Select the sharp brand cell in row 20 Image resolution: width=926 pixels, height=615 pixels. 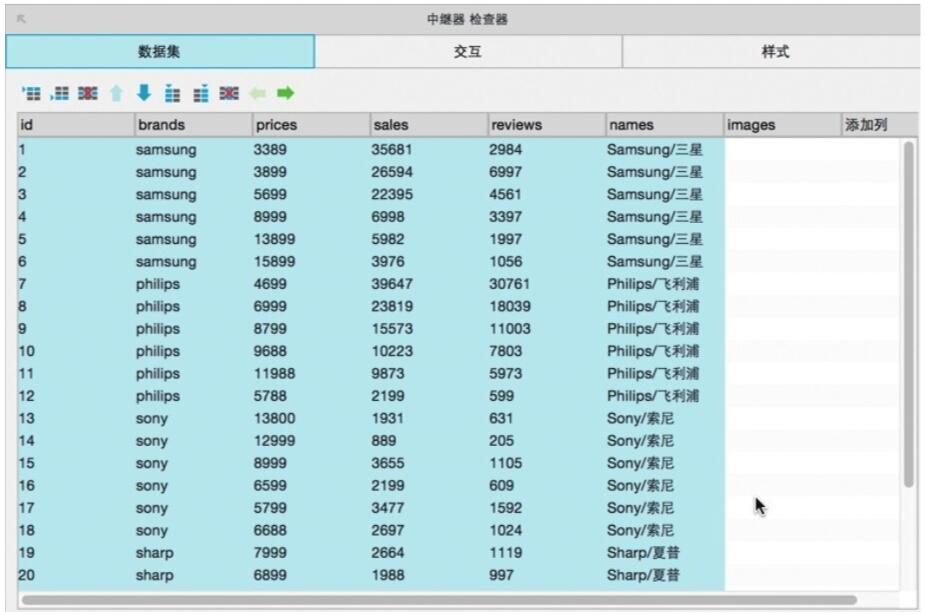pos(155,575)
